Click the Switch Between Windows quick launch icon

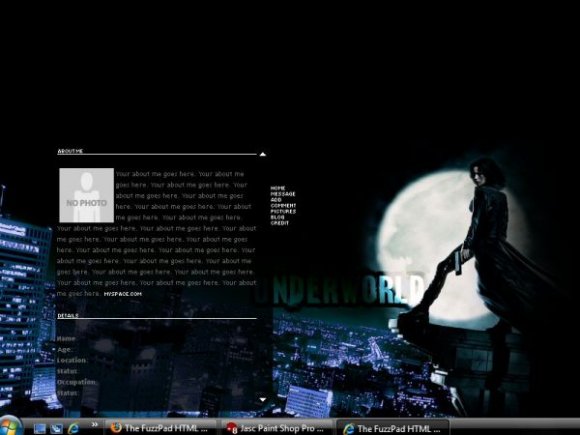(x=57, y=428)
